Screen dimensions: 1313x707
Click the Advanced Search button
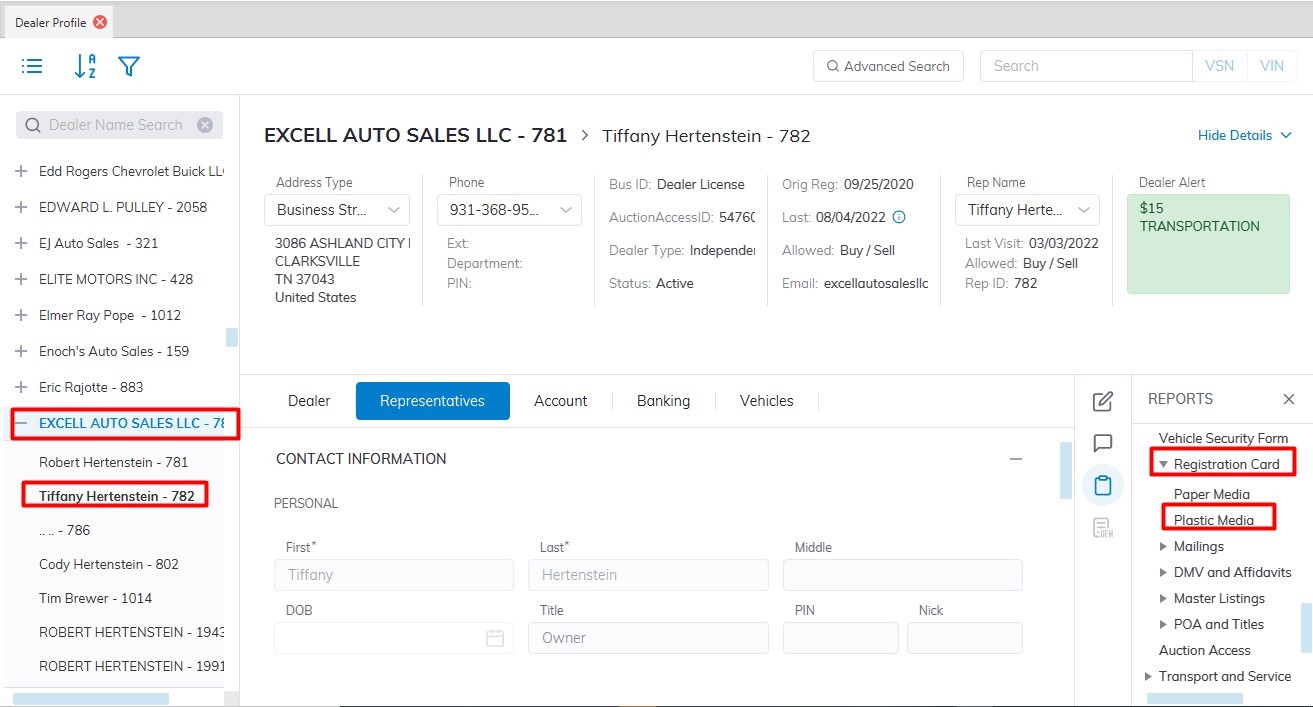click(888, 66)
